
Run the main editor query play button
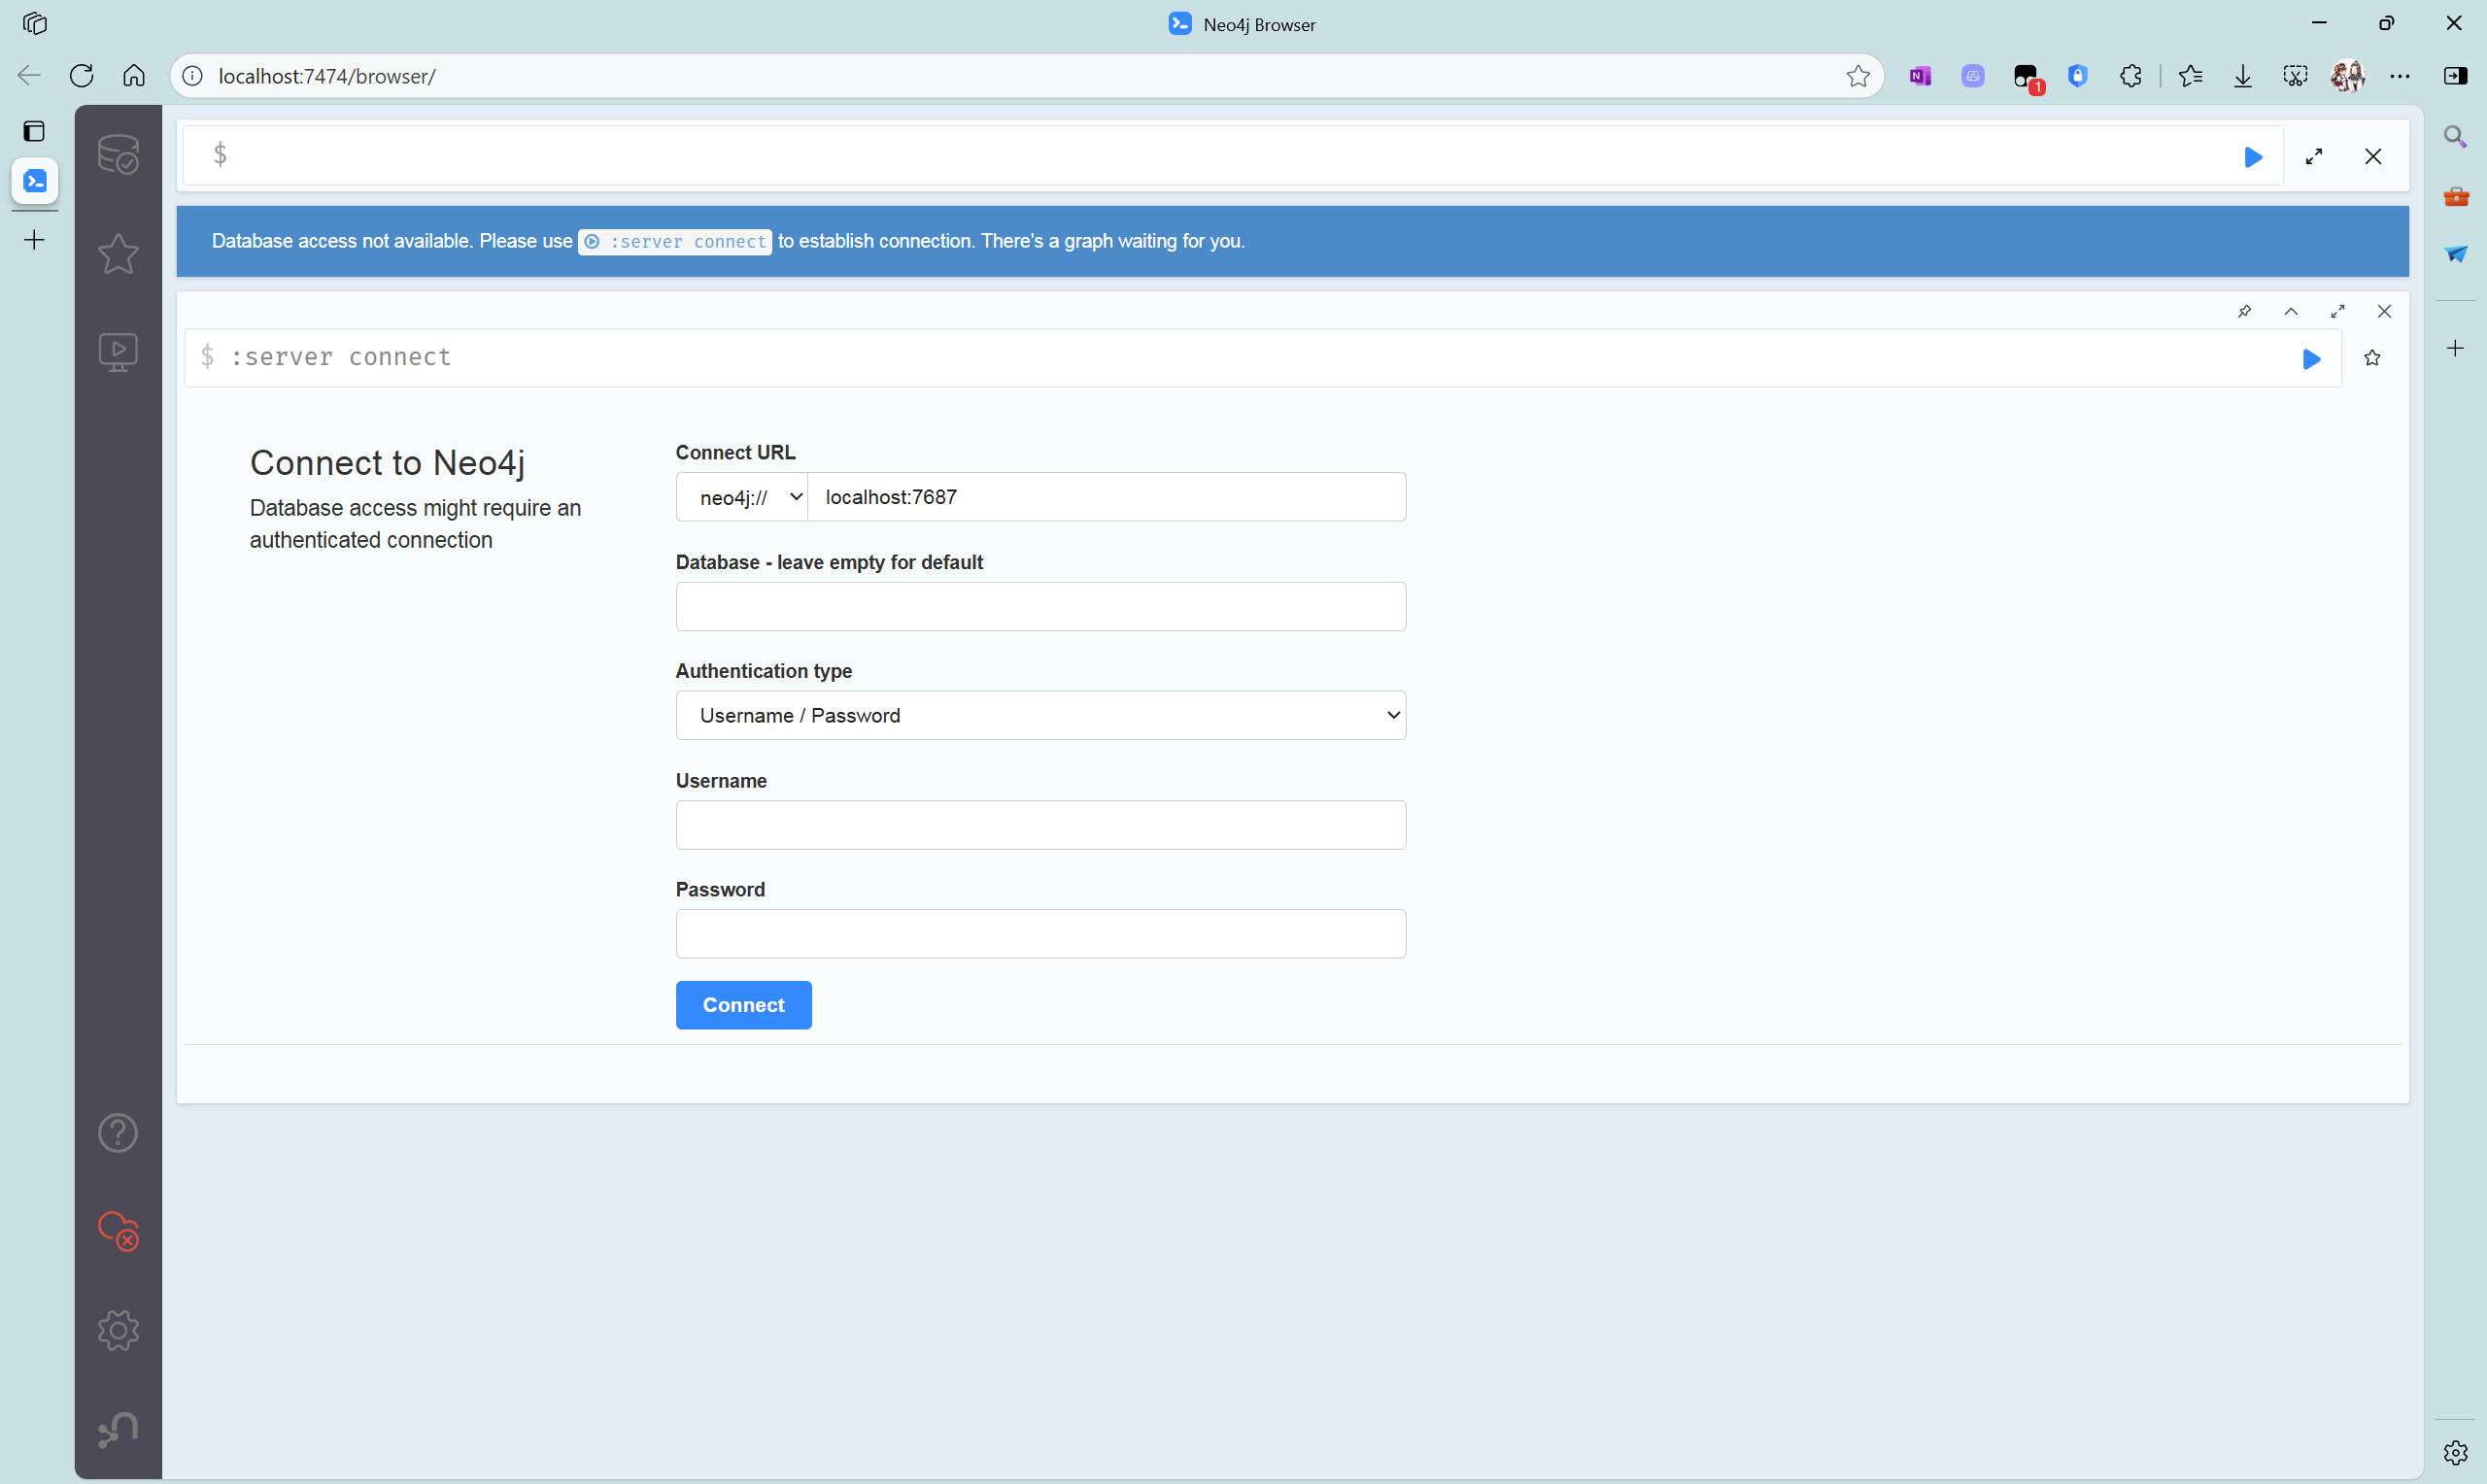pos(2253,157)
